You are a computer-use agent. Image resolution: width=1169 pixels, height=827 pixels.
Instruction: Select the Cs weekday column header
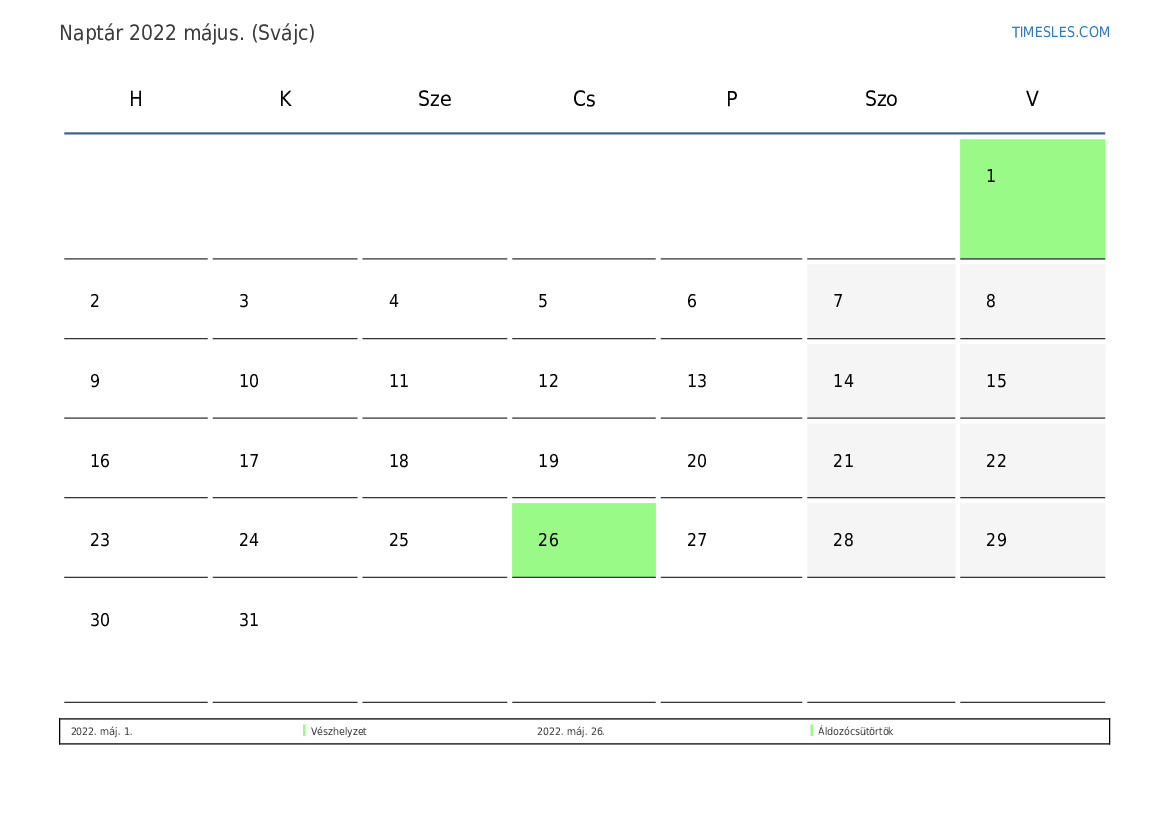pos(584,99)
